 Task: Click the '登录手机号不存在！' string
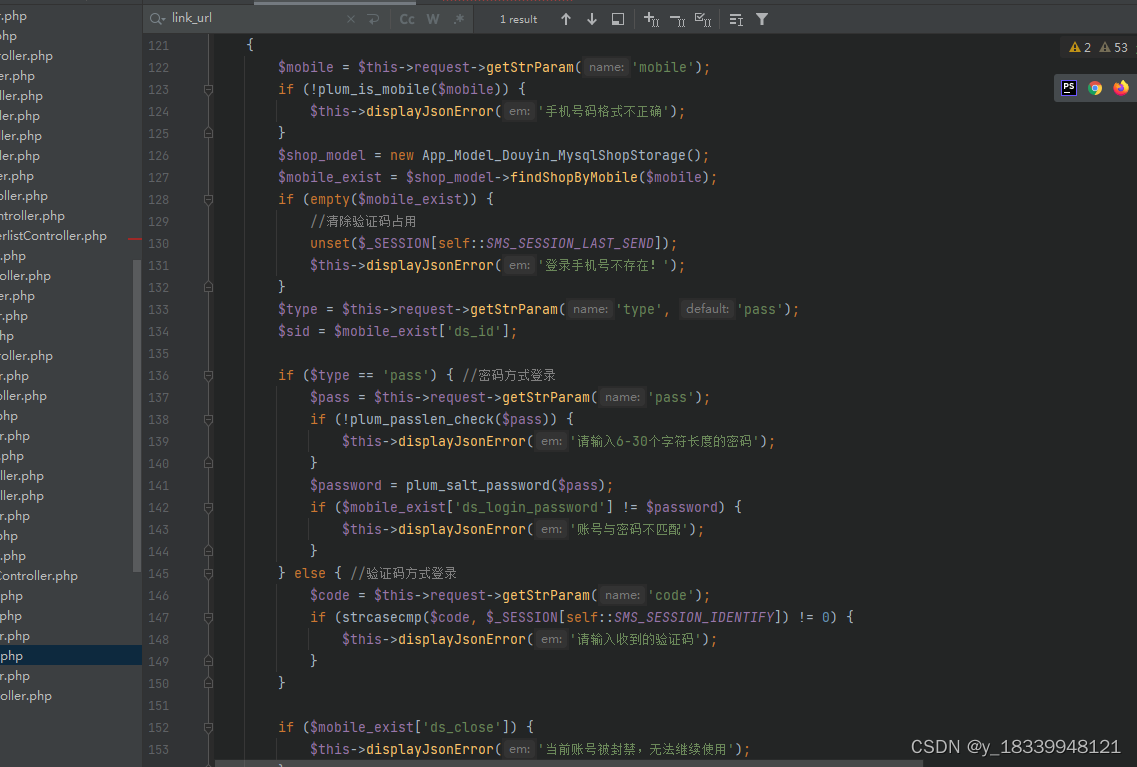click(x=603, y=265)
